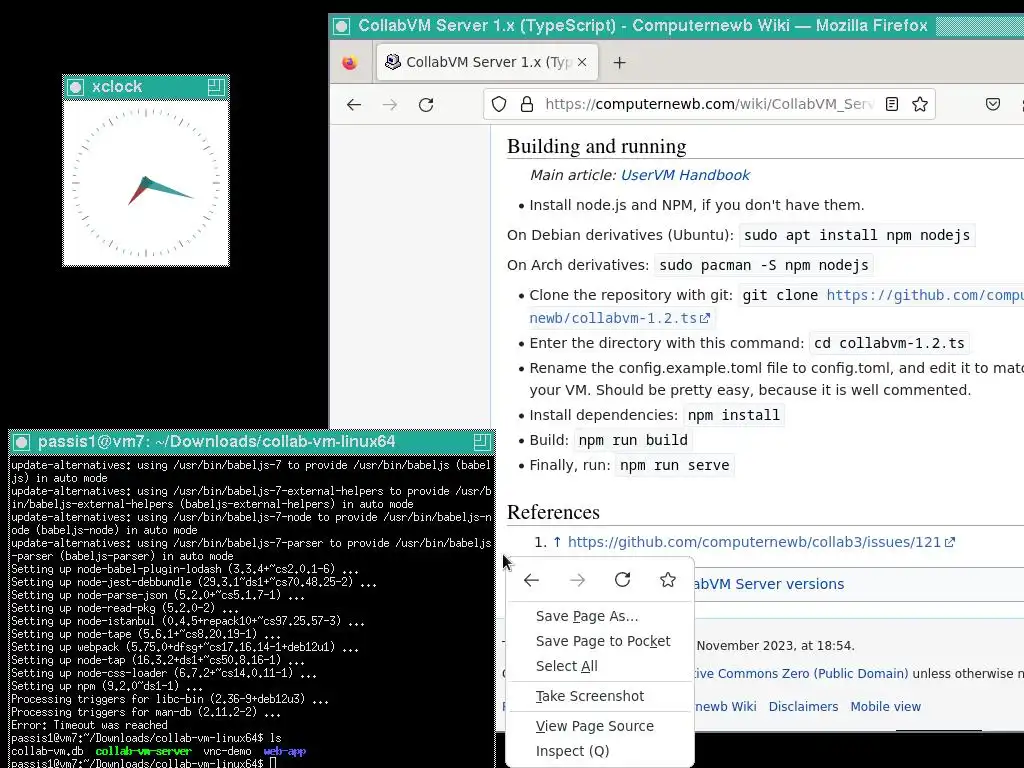Click the 'npm install' code snippet
The image size is (1024, 768).
(x=733, y=415)
